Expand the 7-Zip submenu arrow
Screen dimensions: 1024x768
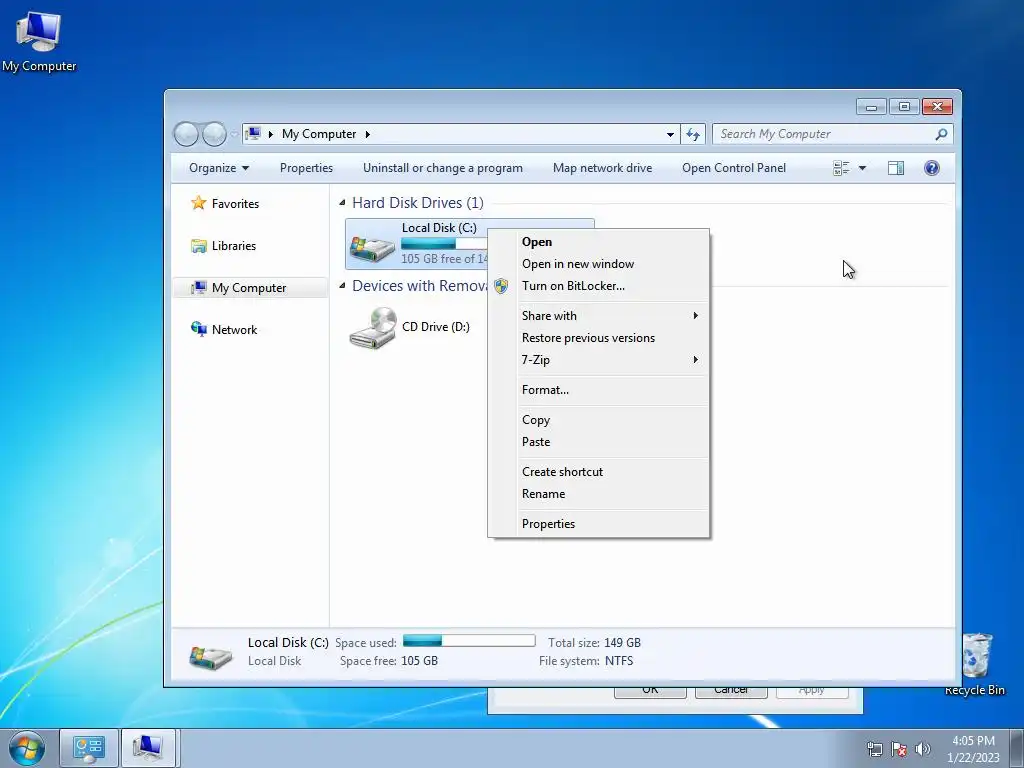[x=696, y=359]
